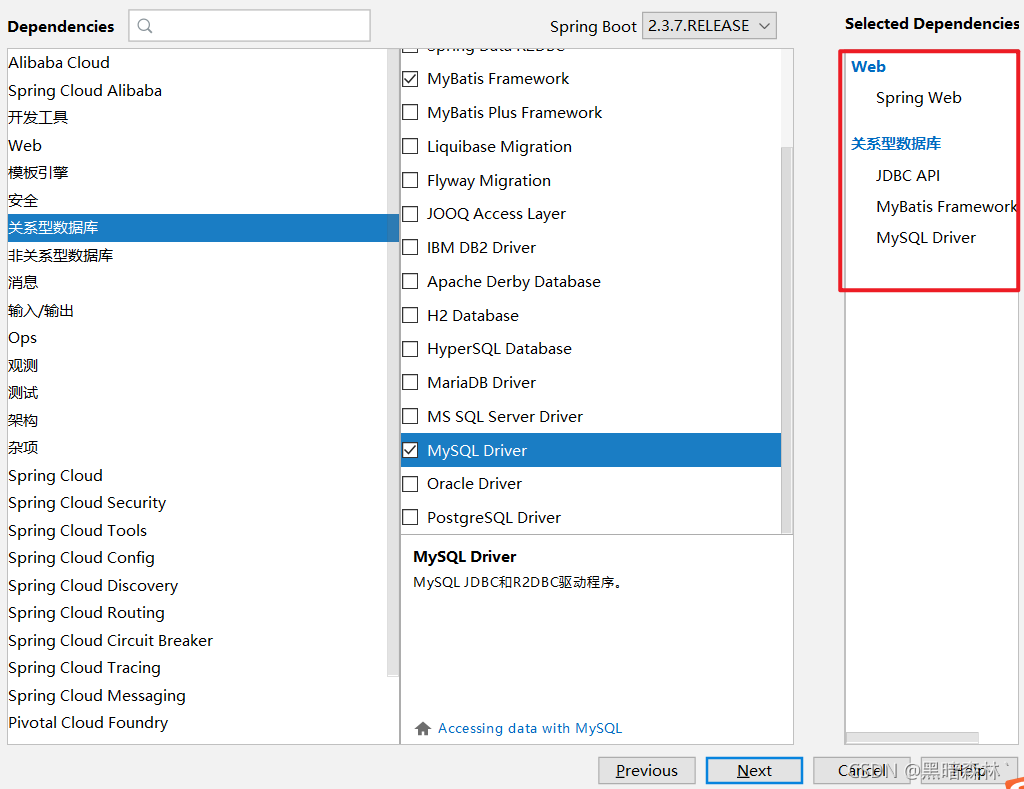This screenshot has width=1024, height=789.
Task: Select the 杂项 category
Action: [x=197, y=447]
